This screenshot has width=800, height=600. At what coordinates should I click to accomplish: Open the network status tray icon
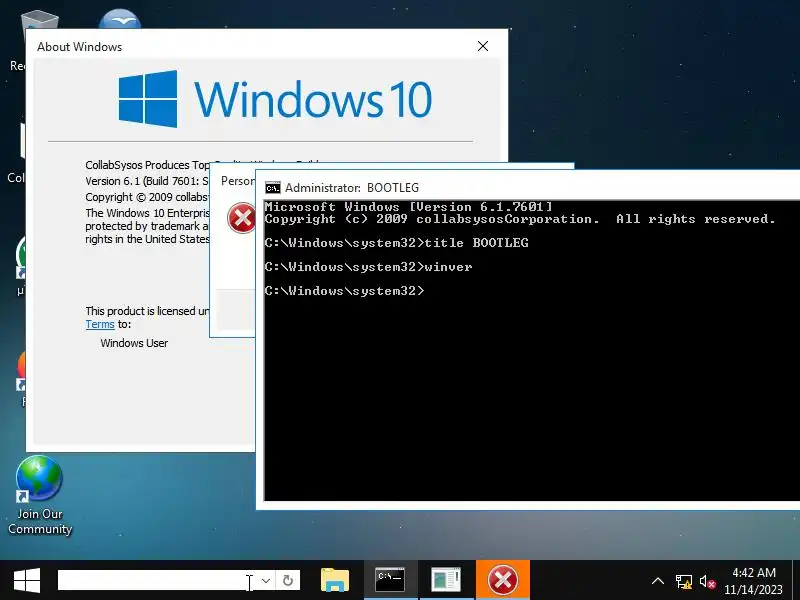(x=684, y=581)
